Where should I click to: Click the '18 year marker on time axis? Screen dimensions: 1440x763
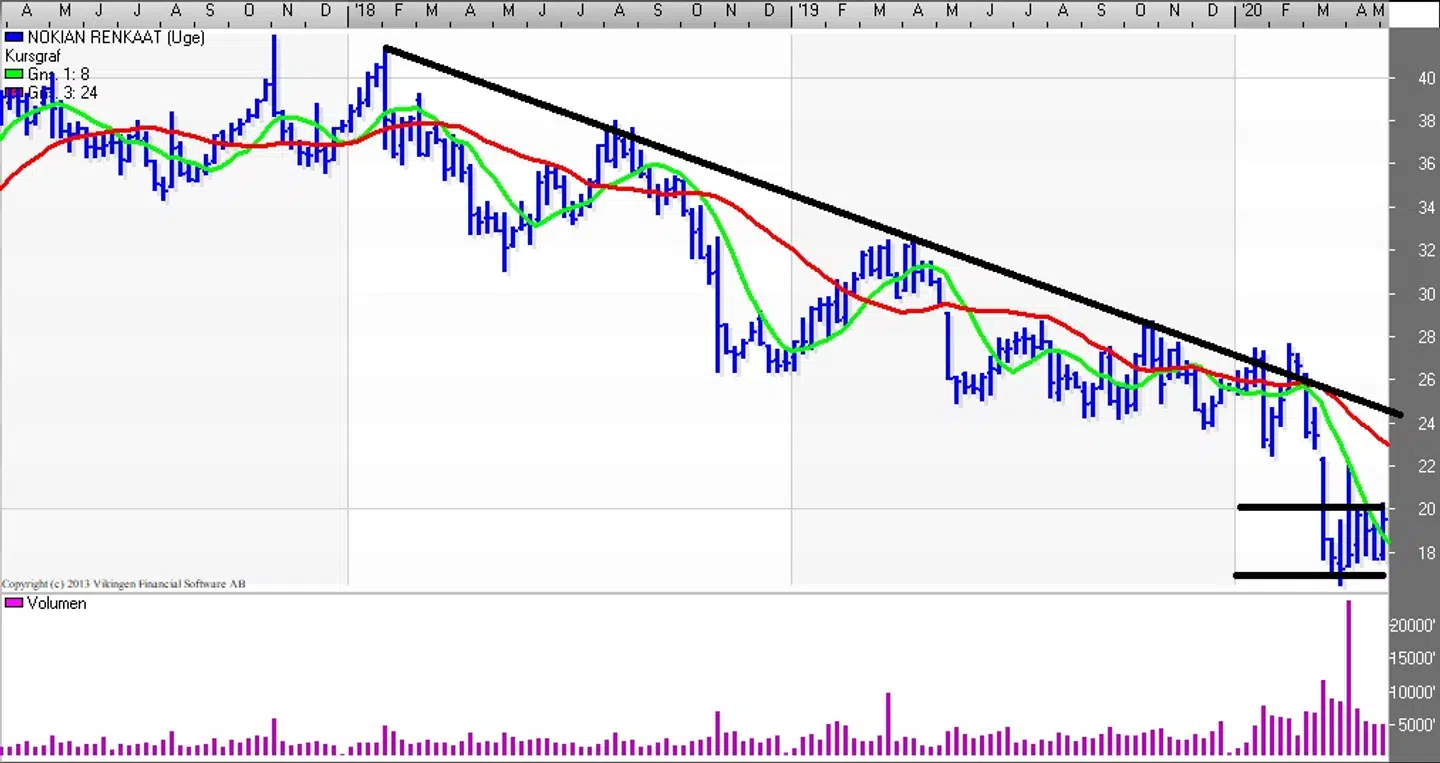pyautogui.click(x=364, y=11)
